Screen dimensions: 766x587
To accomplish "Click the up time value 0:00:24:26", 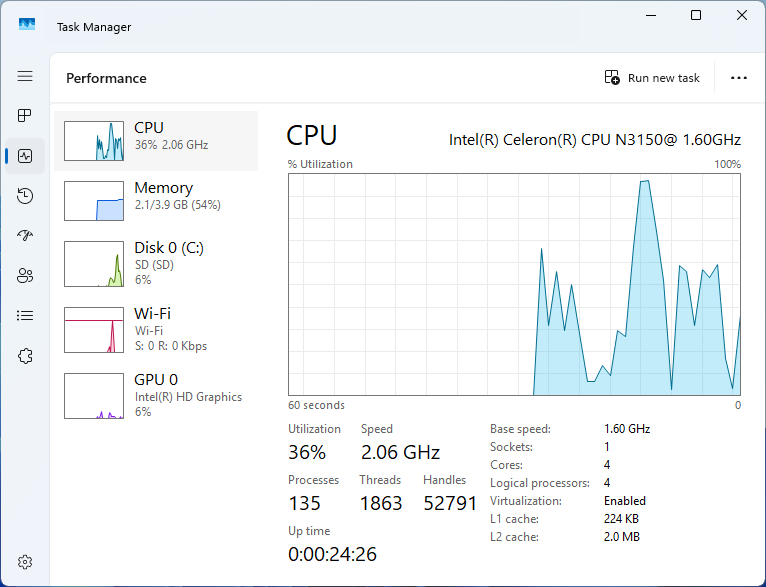I will coord(332,554).
